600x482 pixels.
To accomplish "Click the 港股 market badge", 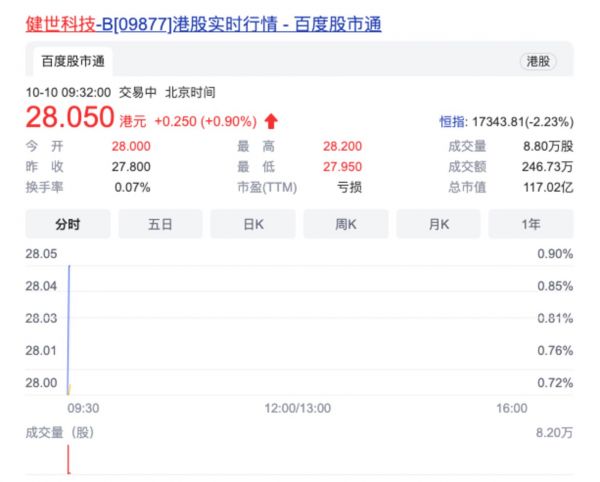I will click(539, 61).
